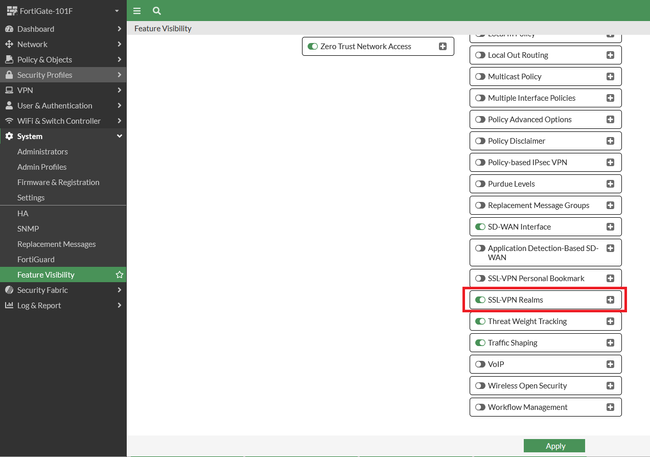Expand the Security Profiles menu chevron
Screen dimensions: 650x457
coord(119,75)
